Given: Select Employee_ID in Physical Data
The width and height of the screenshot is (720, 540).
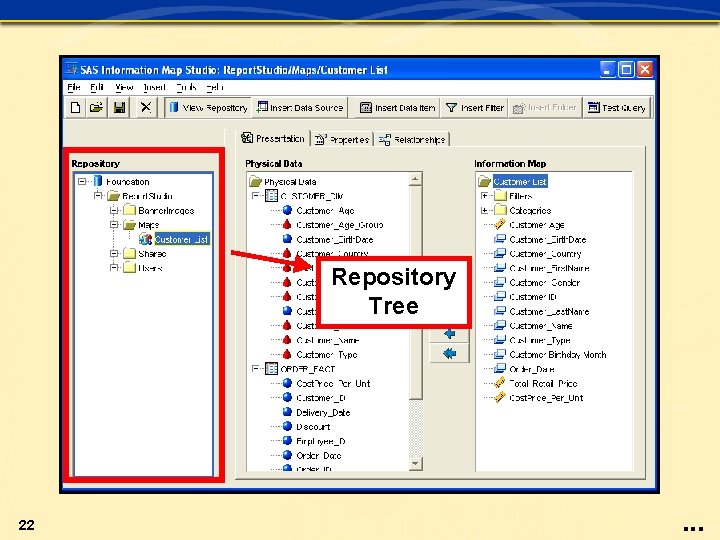Looking at the screenshot, I should (321, 441).
